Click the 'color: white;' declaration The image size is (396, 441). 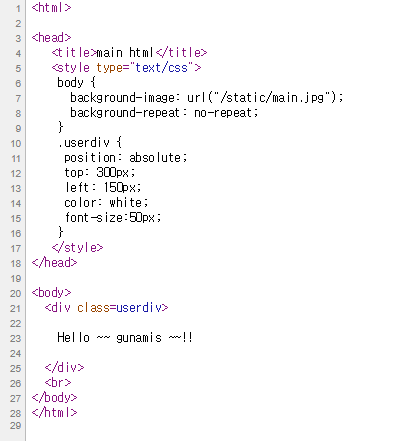click(106, 202)
